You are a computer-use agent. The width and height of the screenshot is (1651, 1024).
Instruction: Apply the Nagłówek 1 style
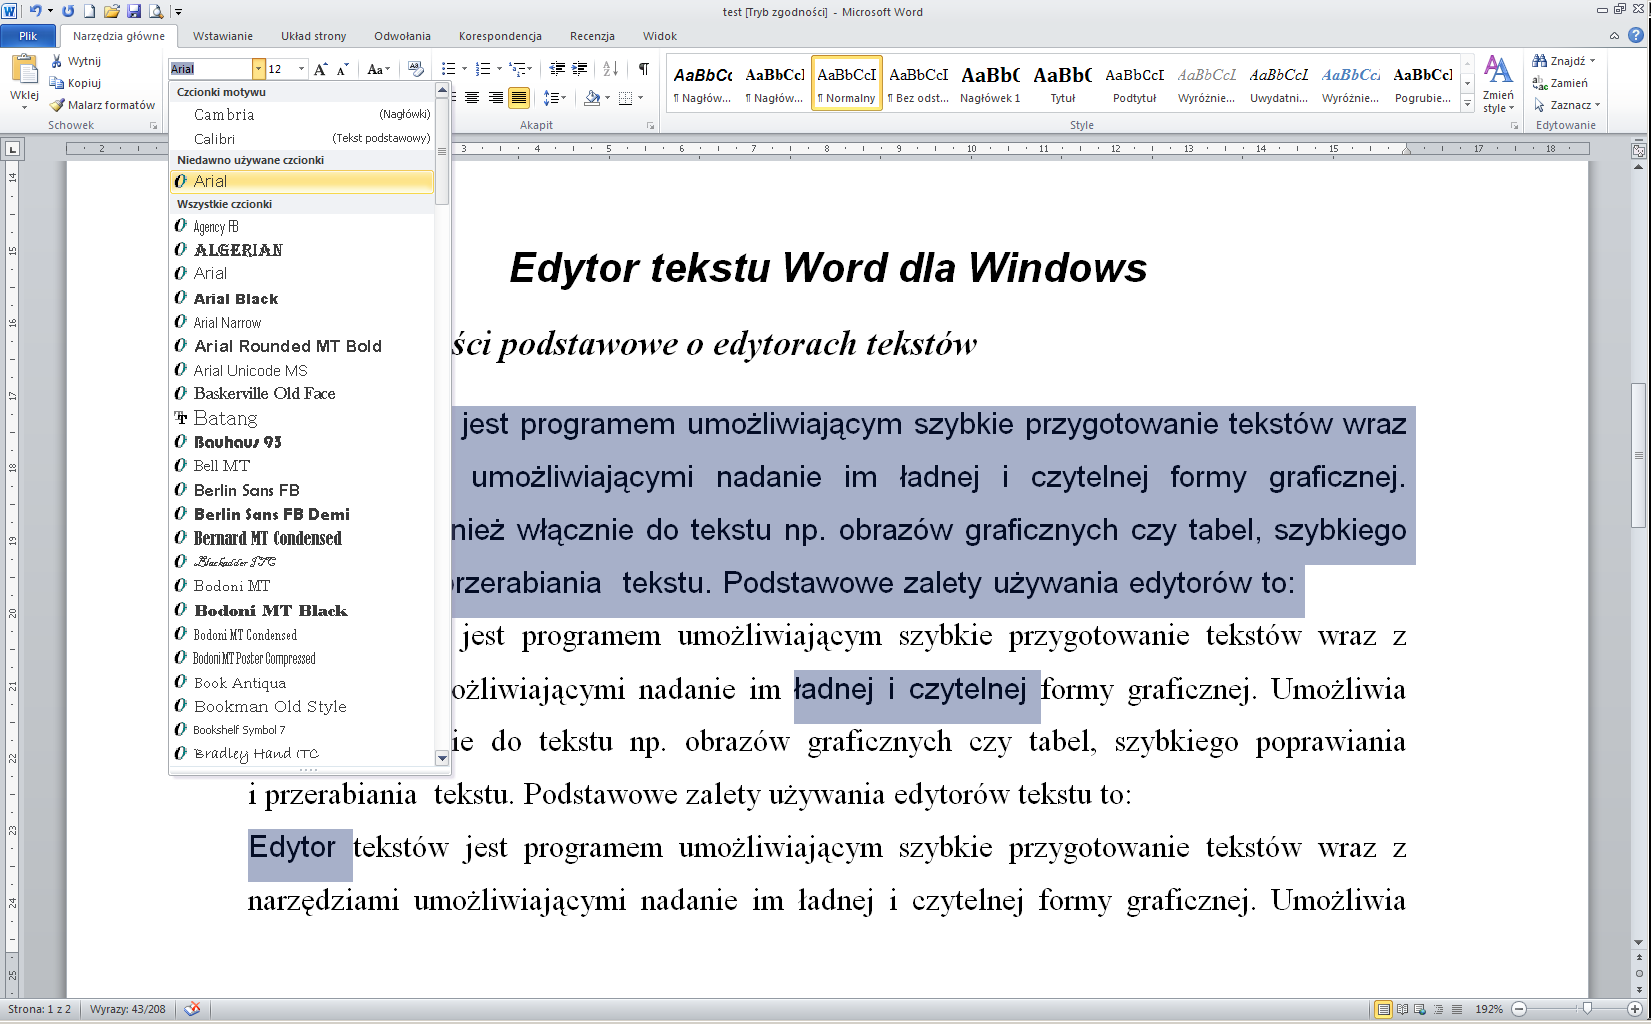tap(990, 84)
